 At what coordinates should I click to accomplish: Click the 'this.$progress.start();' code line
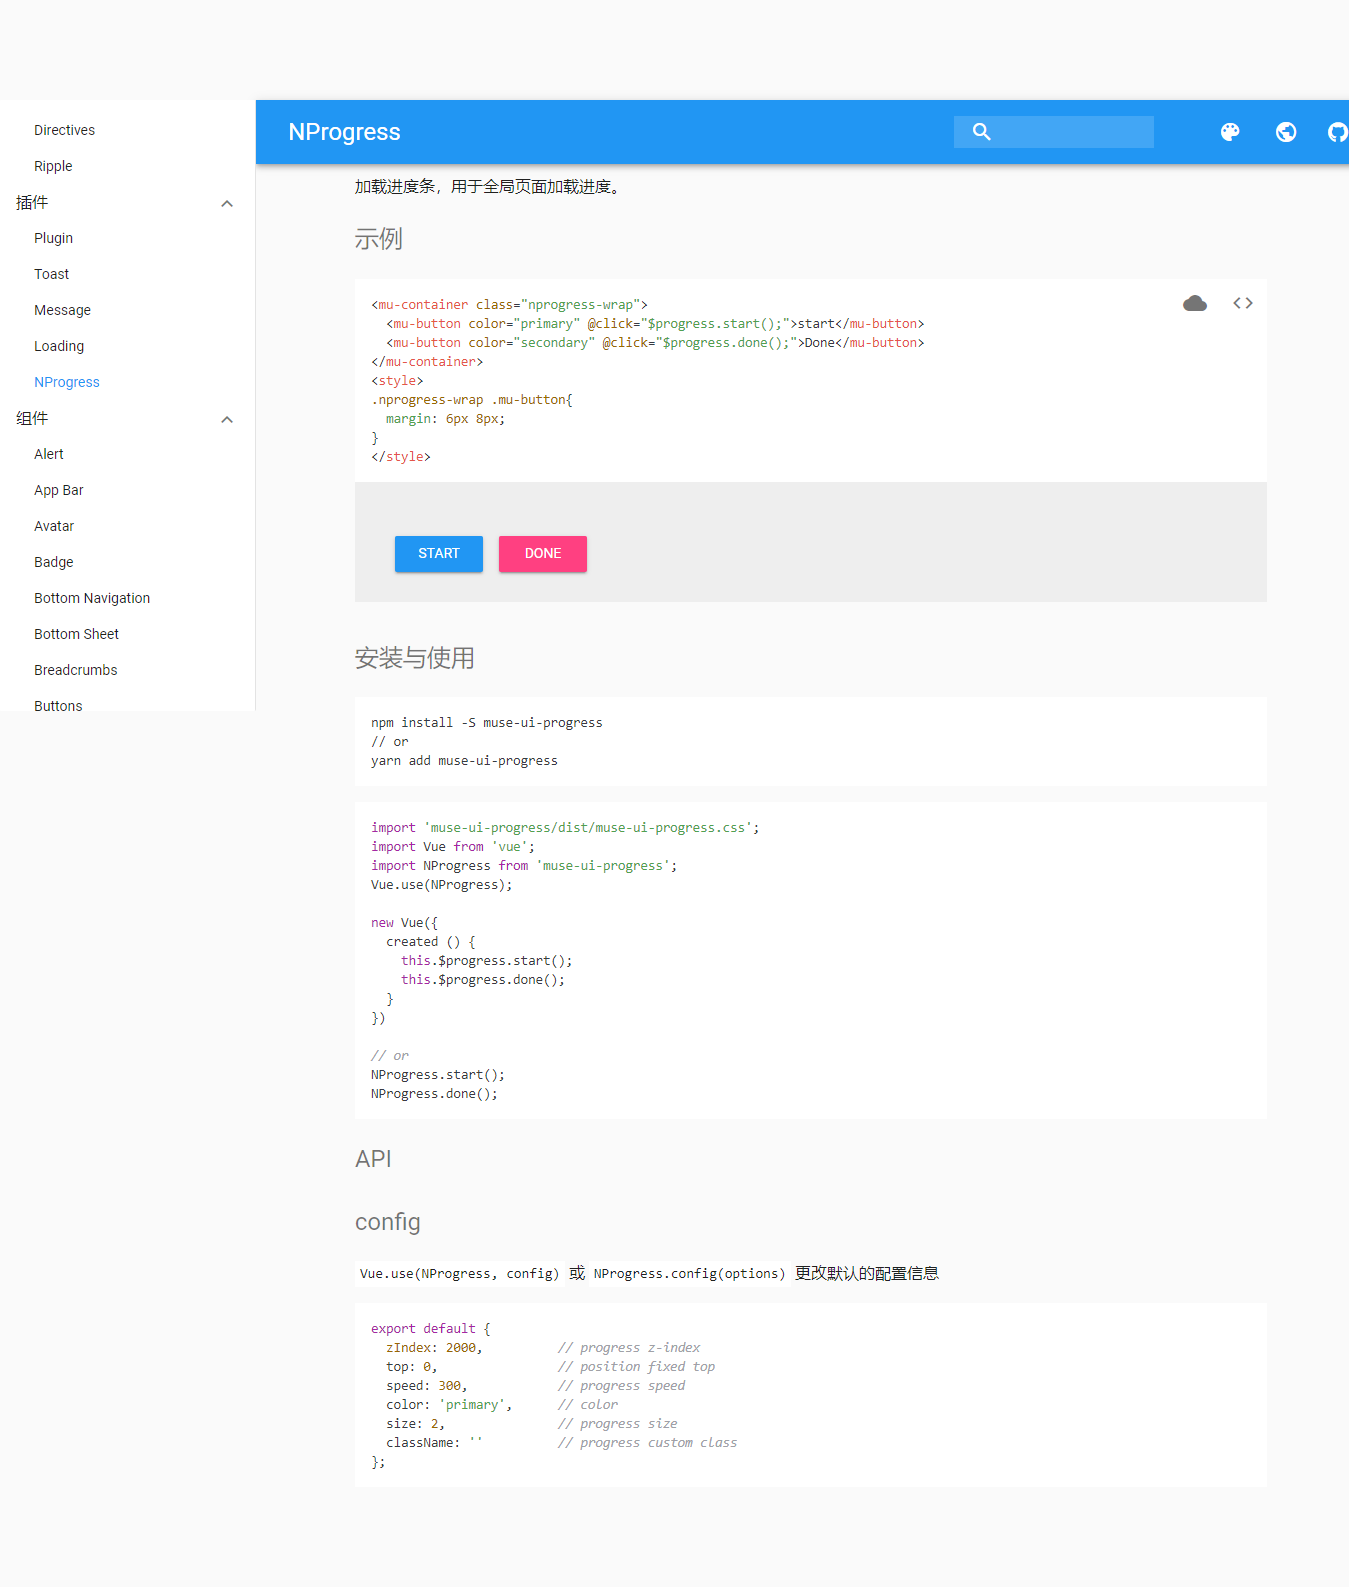click(487, 961)
